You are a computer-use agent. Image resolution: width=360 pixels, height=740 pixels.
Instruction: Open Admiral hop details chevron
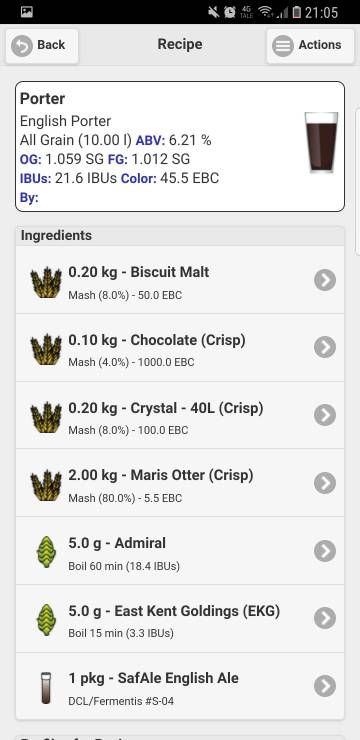[x=325, y=551]
